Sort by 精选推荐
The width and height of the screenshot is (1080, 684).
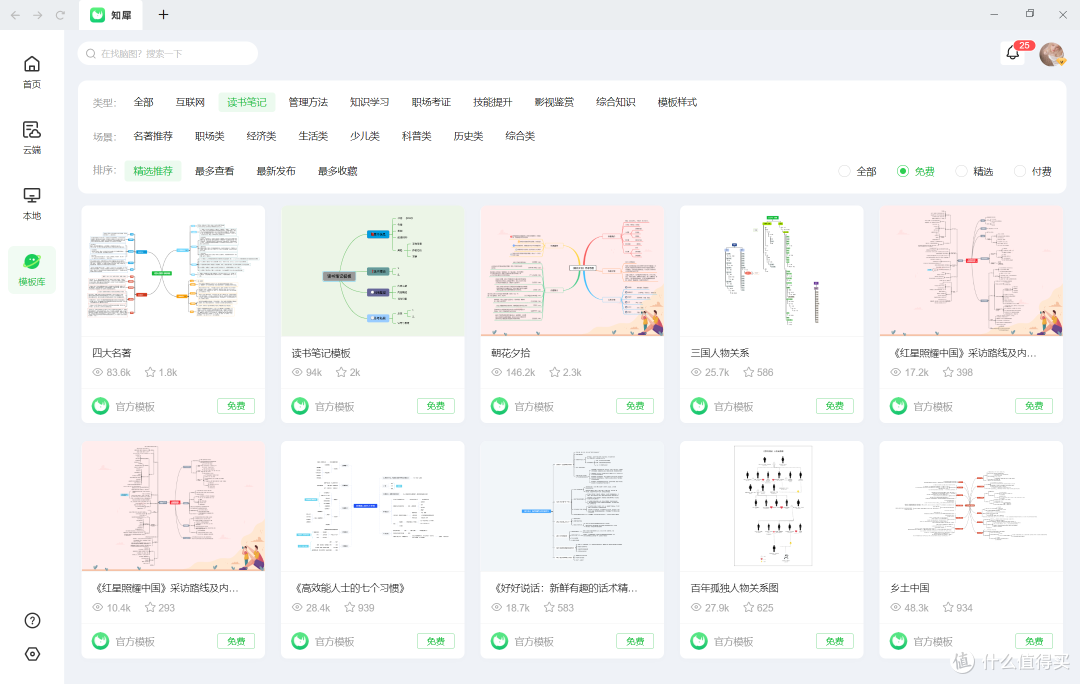[x=153, y=171]
